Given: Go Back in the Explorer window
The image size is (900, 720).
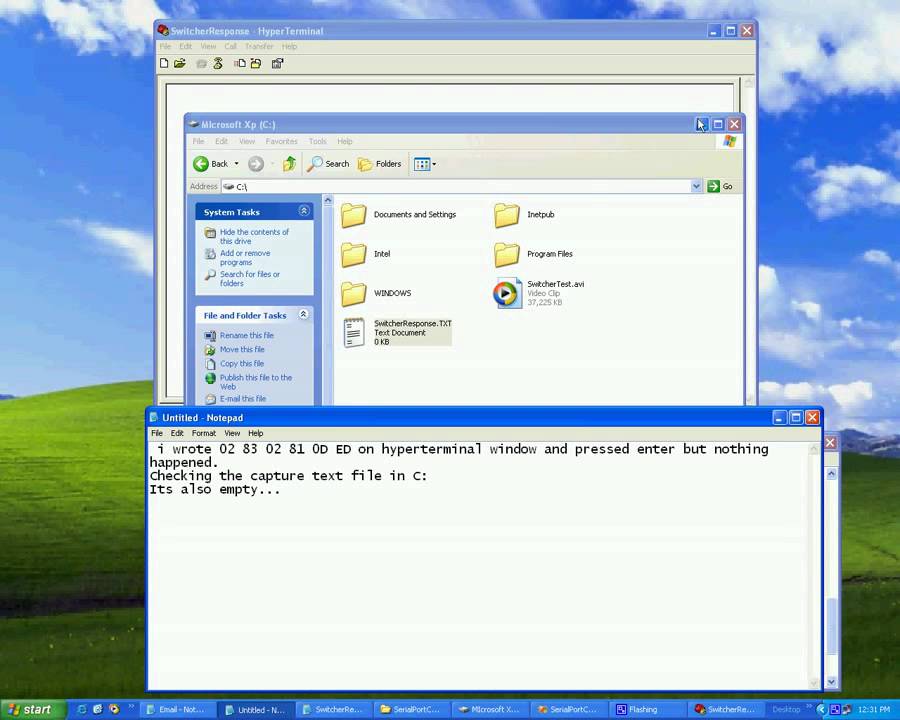Looking at the screenshot, I should coord(210,164).
